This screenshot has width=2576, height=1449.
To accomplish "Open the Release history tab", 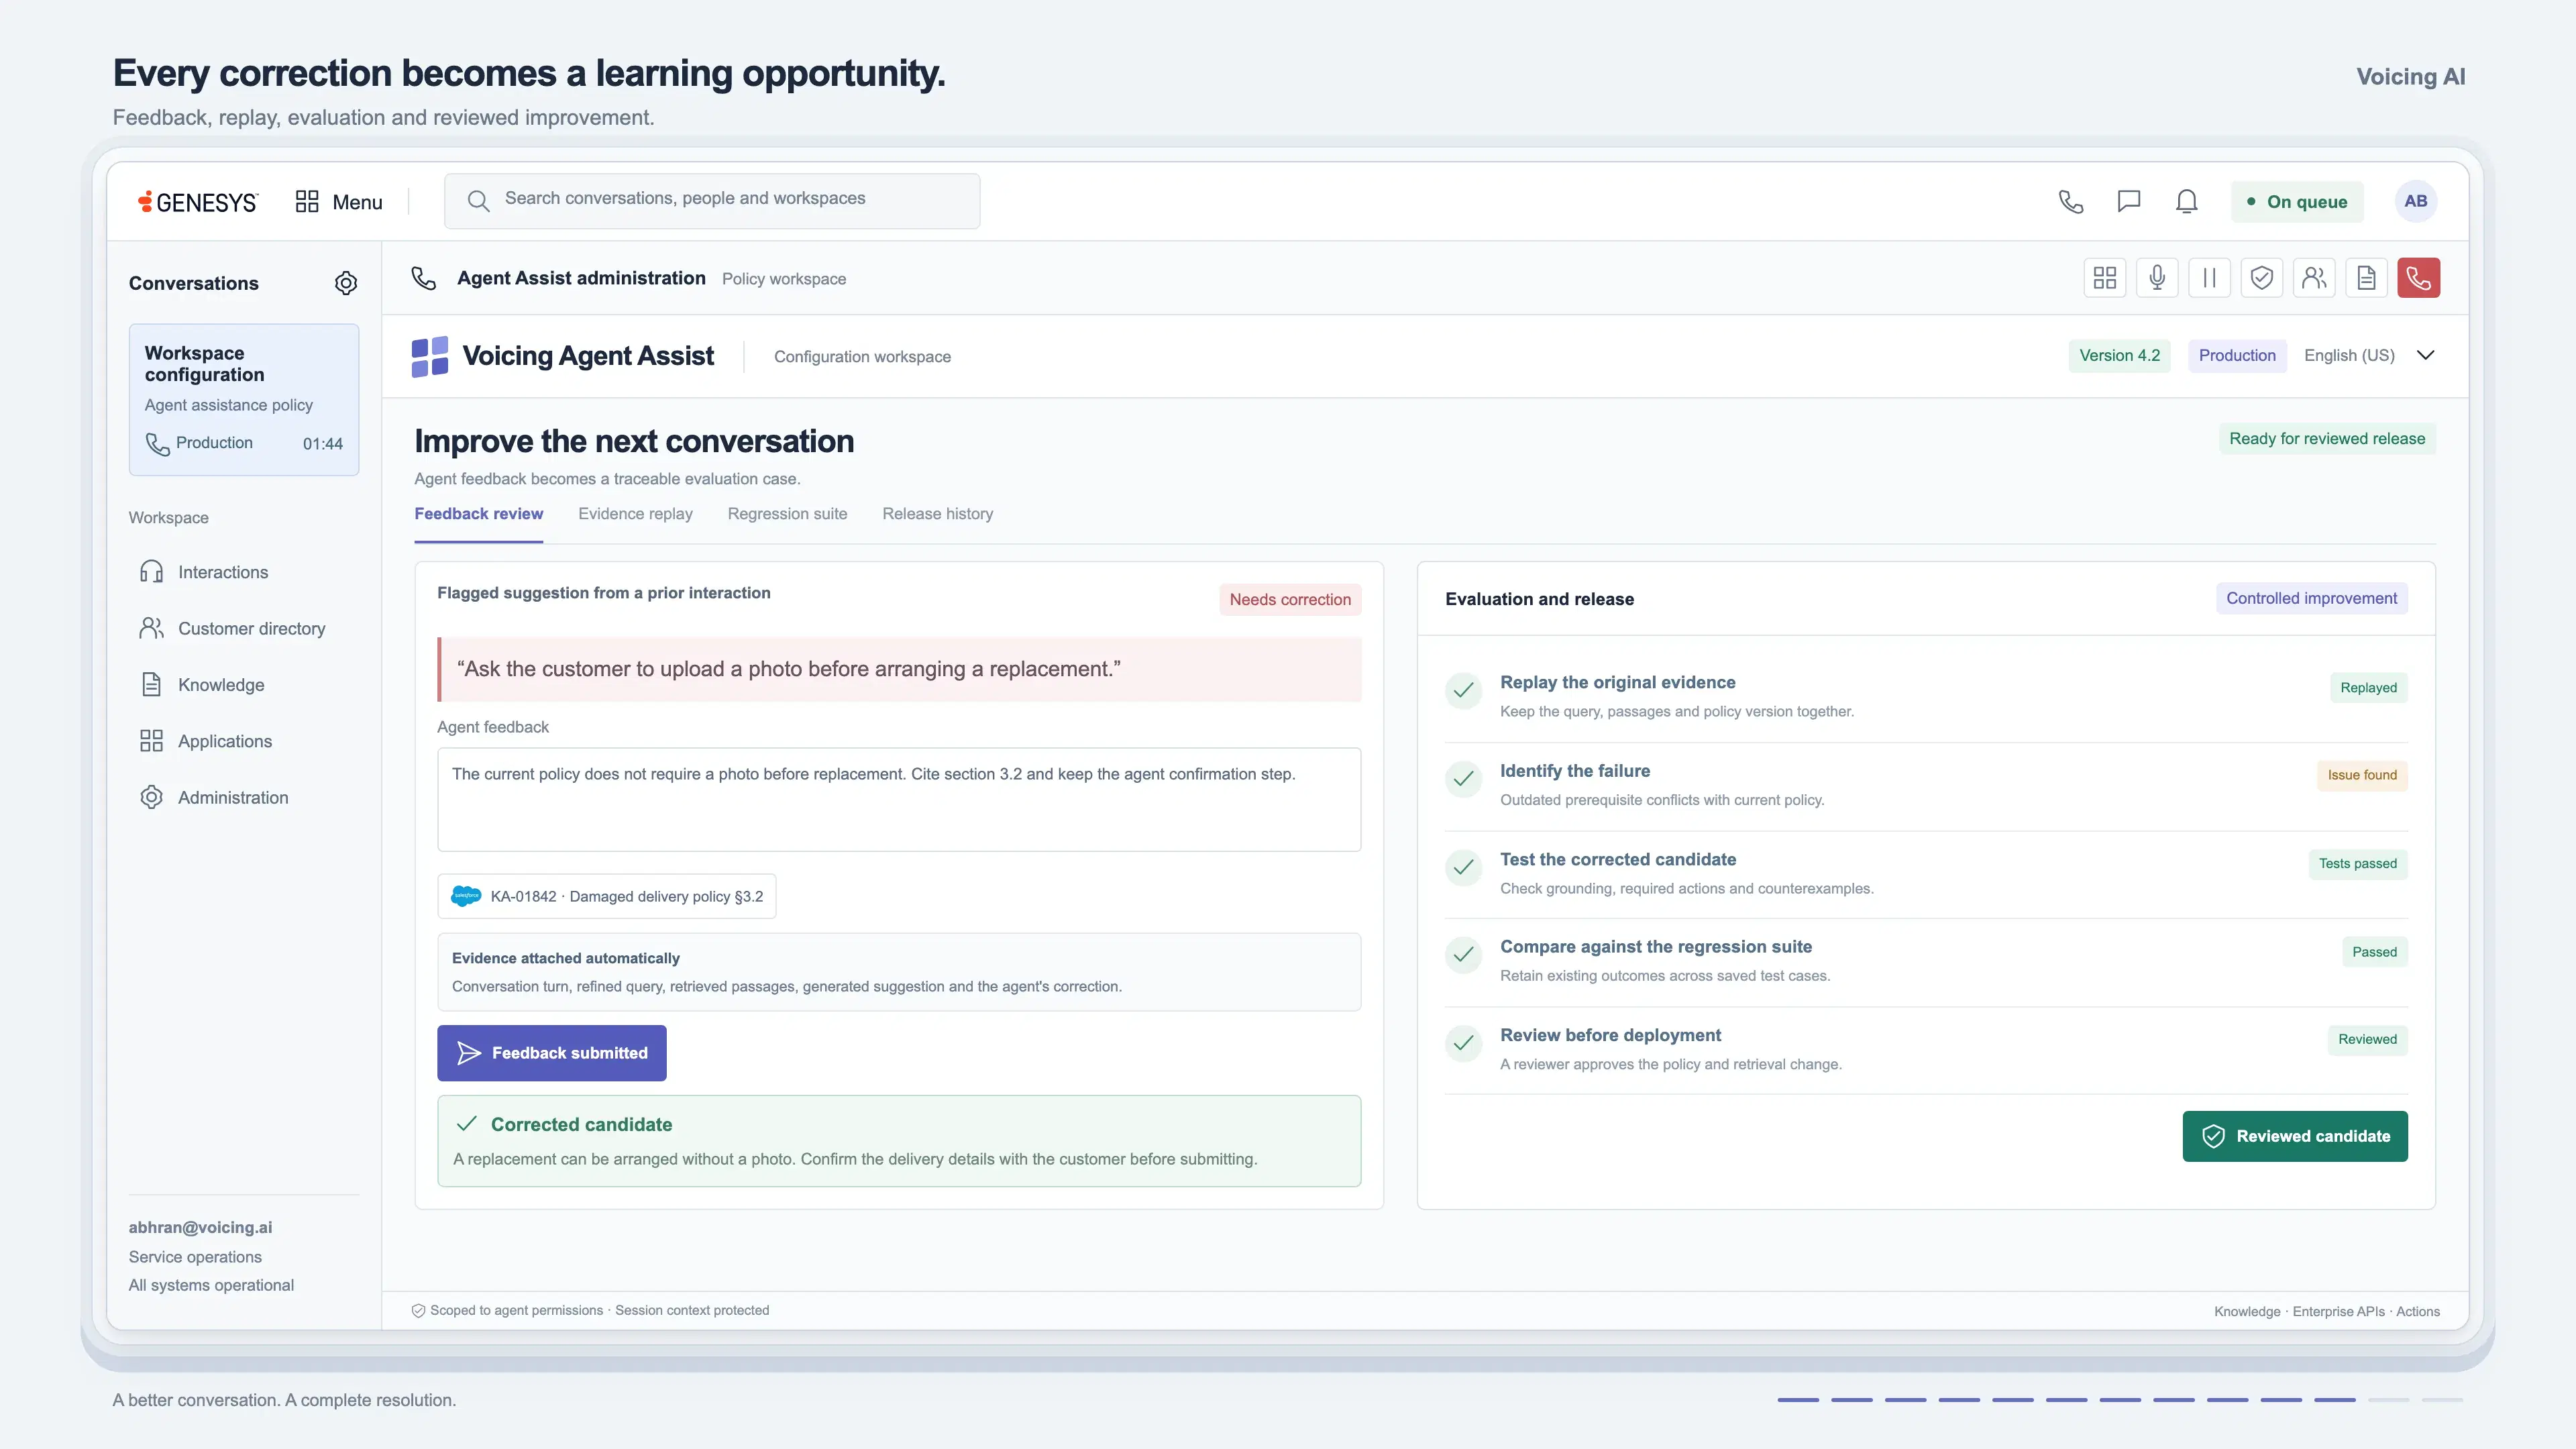I will (937, 514).
